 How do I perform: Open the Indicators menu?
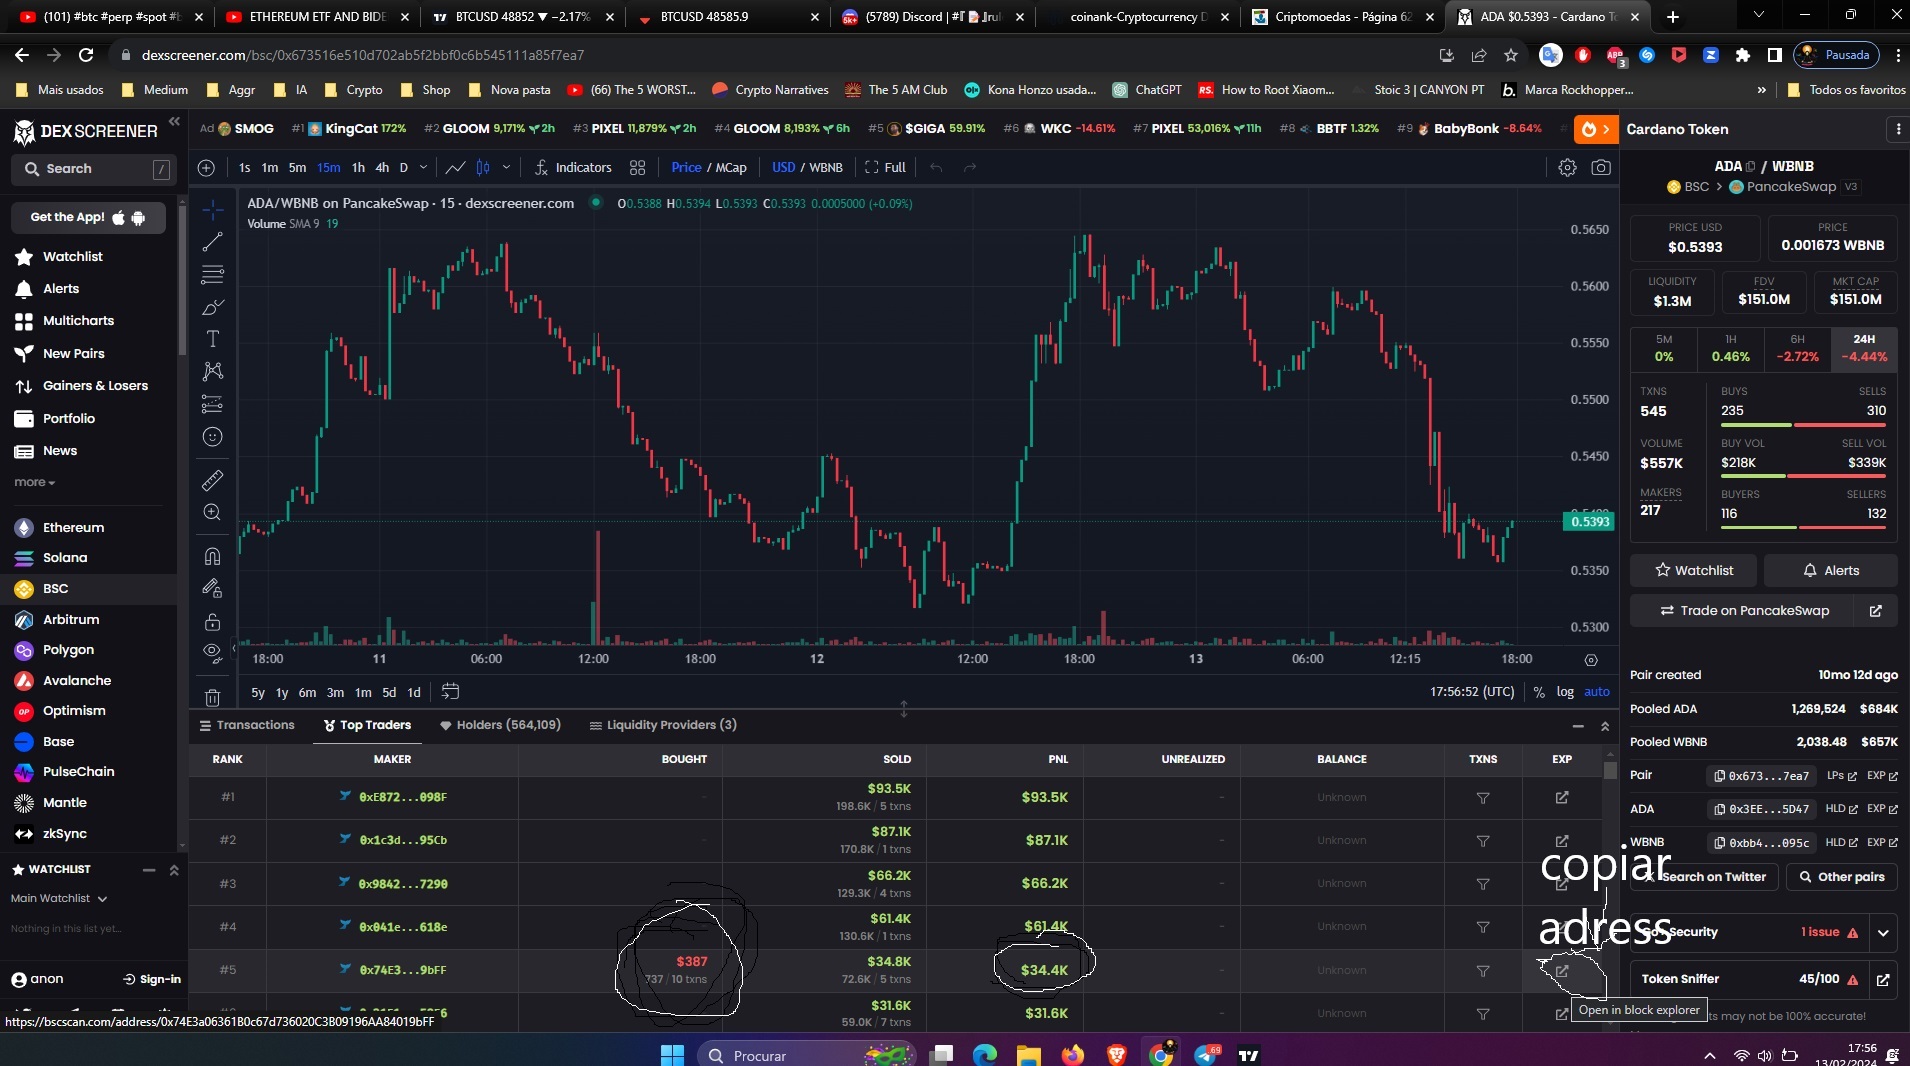point(573,168)
